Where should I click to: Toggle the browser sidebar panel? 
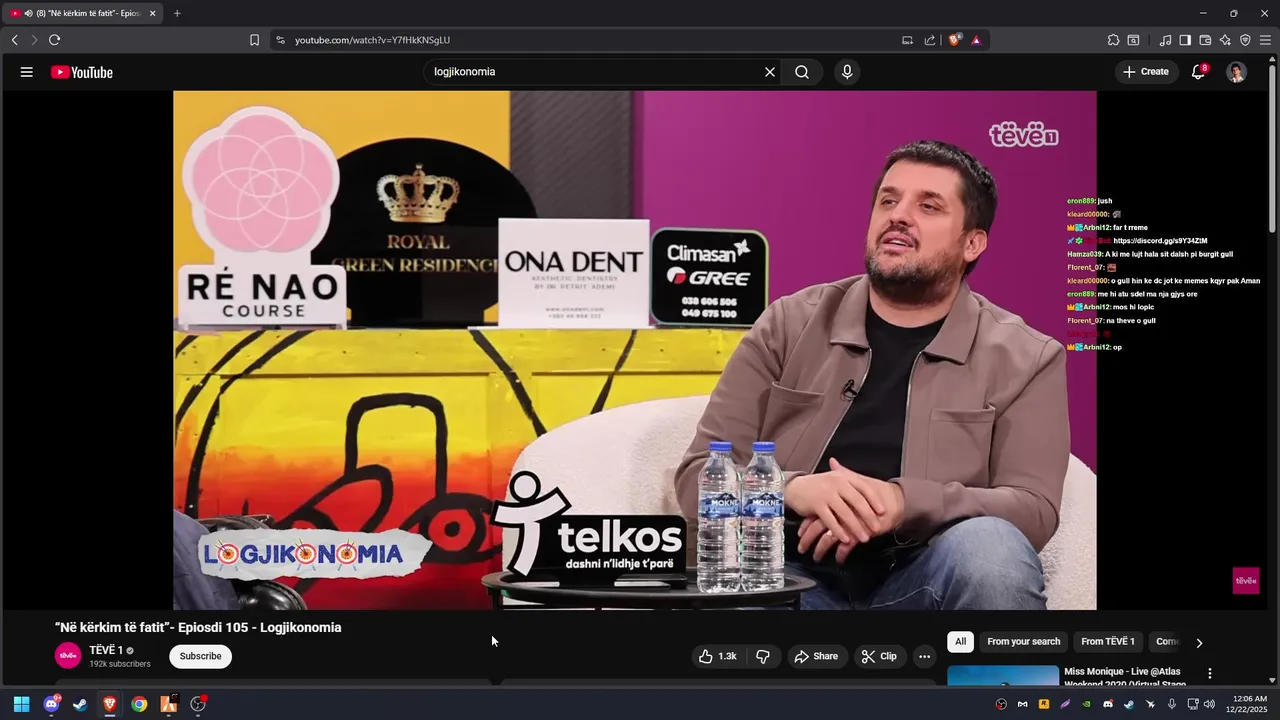tap(1185, 40)
